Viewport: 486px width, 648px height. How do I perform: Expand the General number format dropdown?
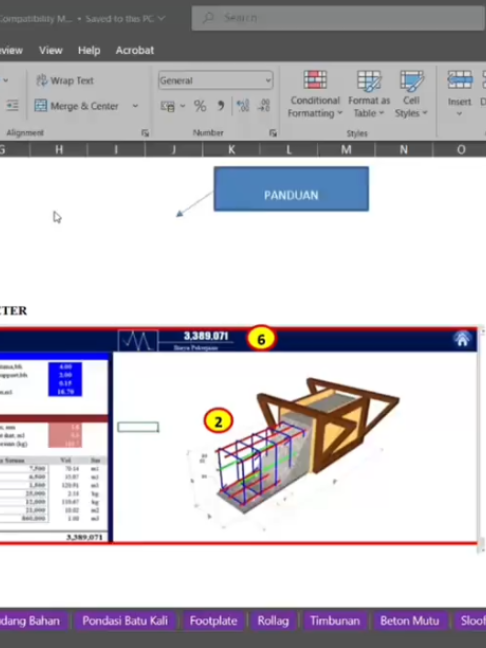(x=268, y=80)
